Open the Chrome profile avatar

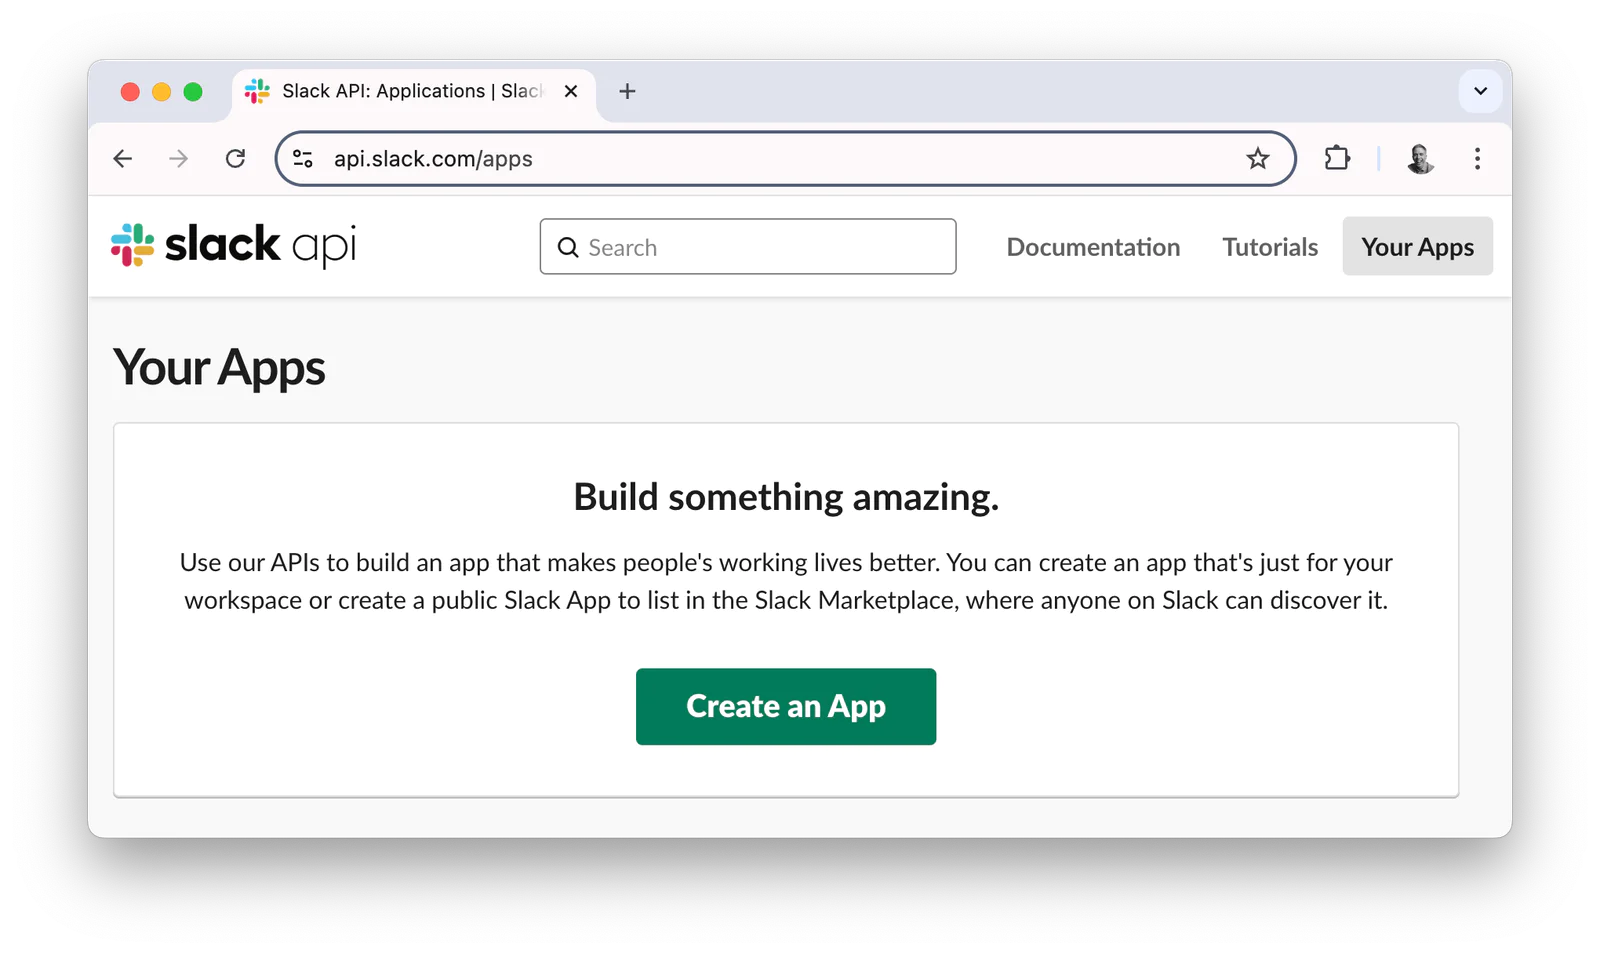[x=1420, y=159]
